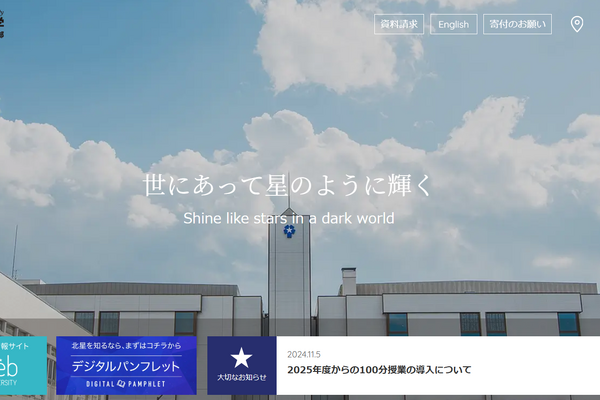The image size is (600, 400).
Task: Open the デジタルパンフレット banner
Action: point(126,366)
